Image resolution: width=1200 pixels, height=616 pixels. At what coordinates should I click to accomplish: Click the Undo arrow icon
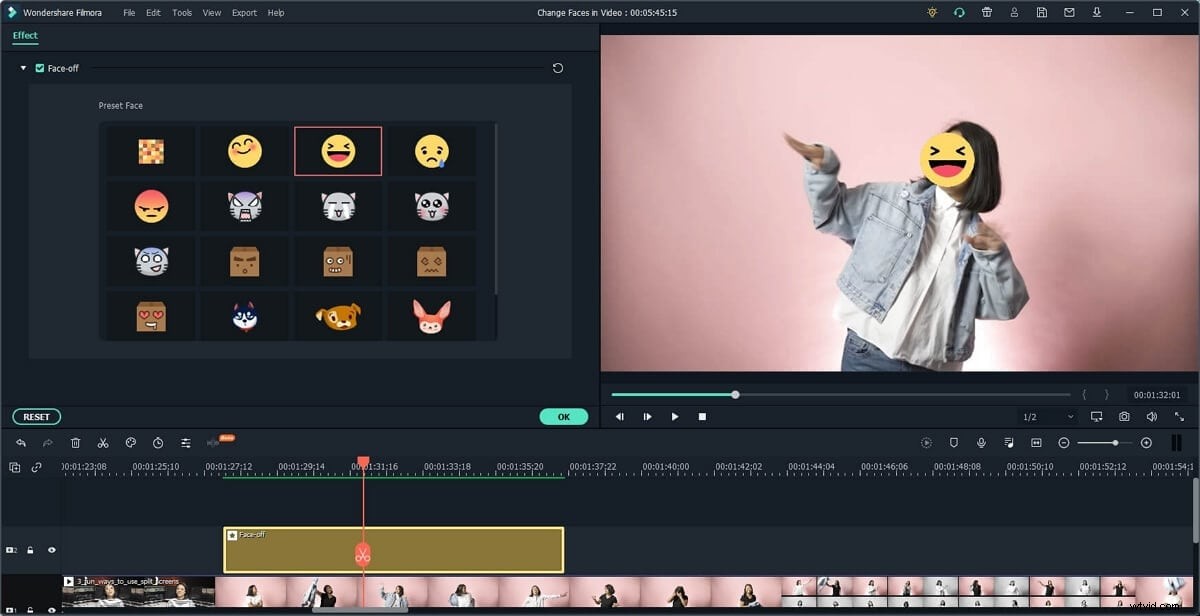[x=21, y=443]
